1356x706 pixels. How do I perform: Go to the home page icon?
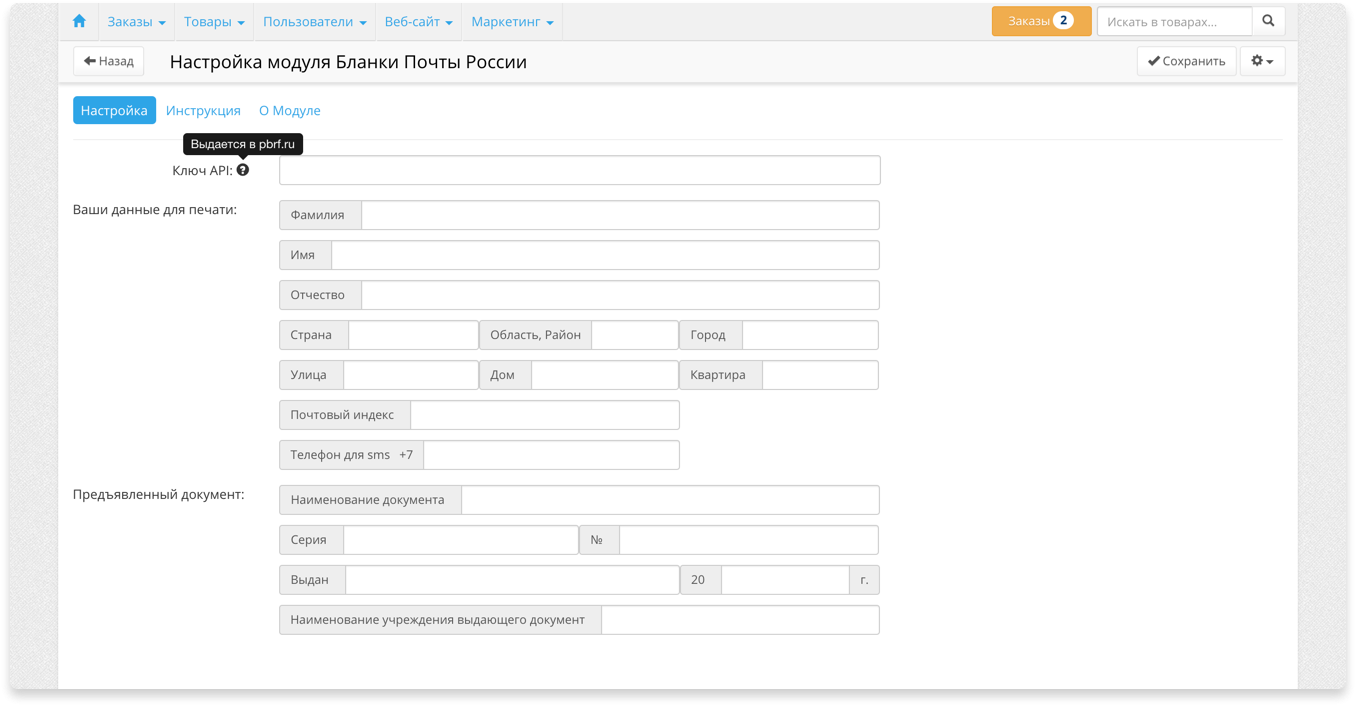(79, 21)
